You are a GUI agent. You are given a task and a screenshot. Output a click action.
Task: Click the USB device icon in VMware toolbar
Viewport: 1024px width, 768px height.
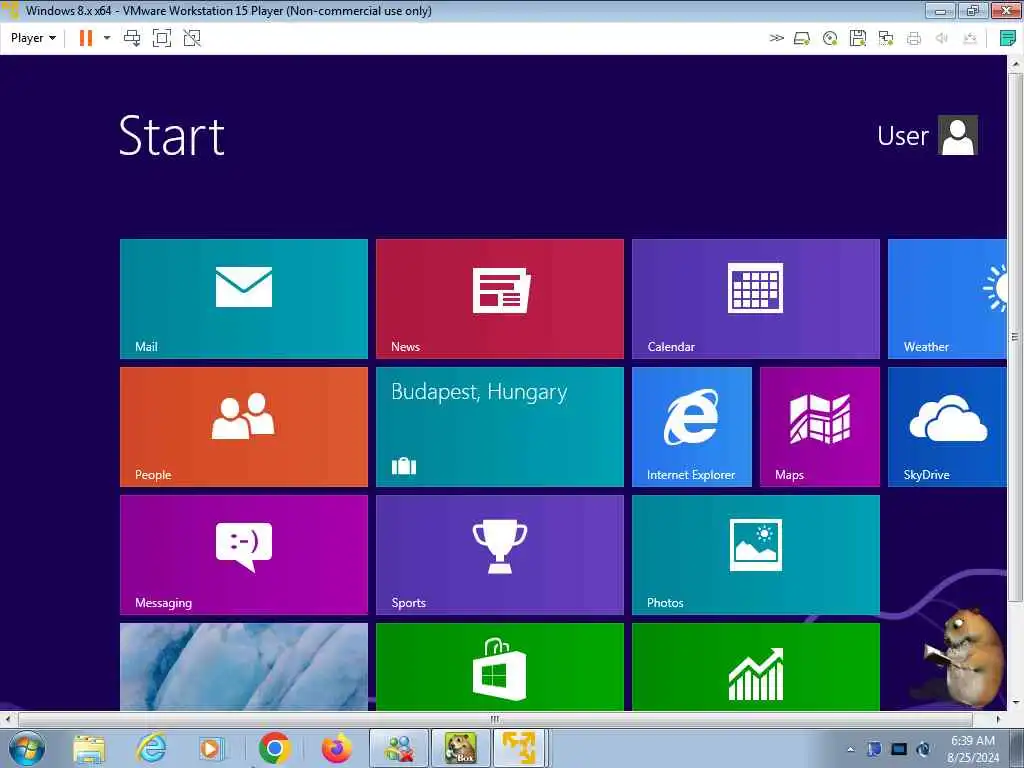click(x=970, y=39)
